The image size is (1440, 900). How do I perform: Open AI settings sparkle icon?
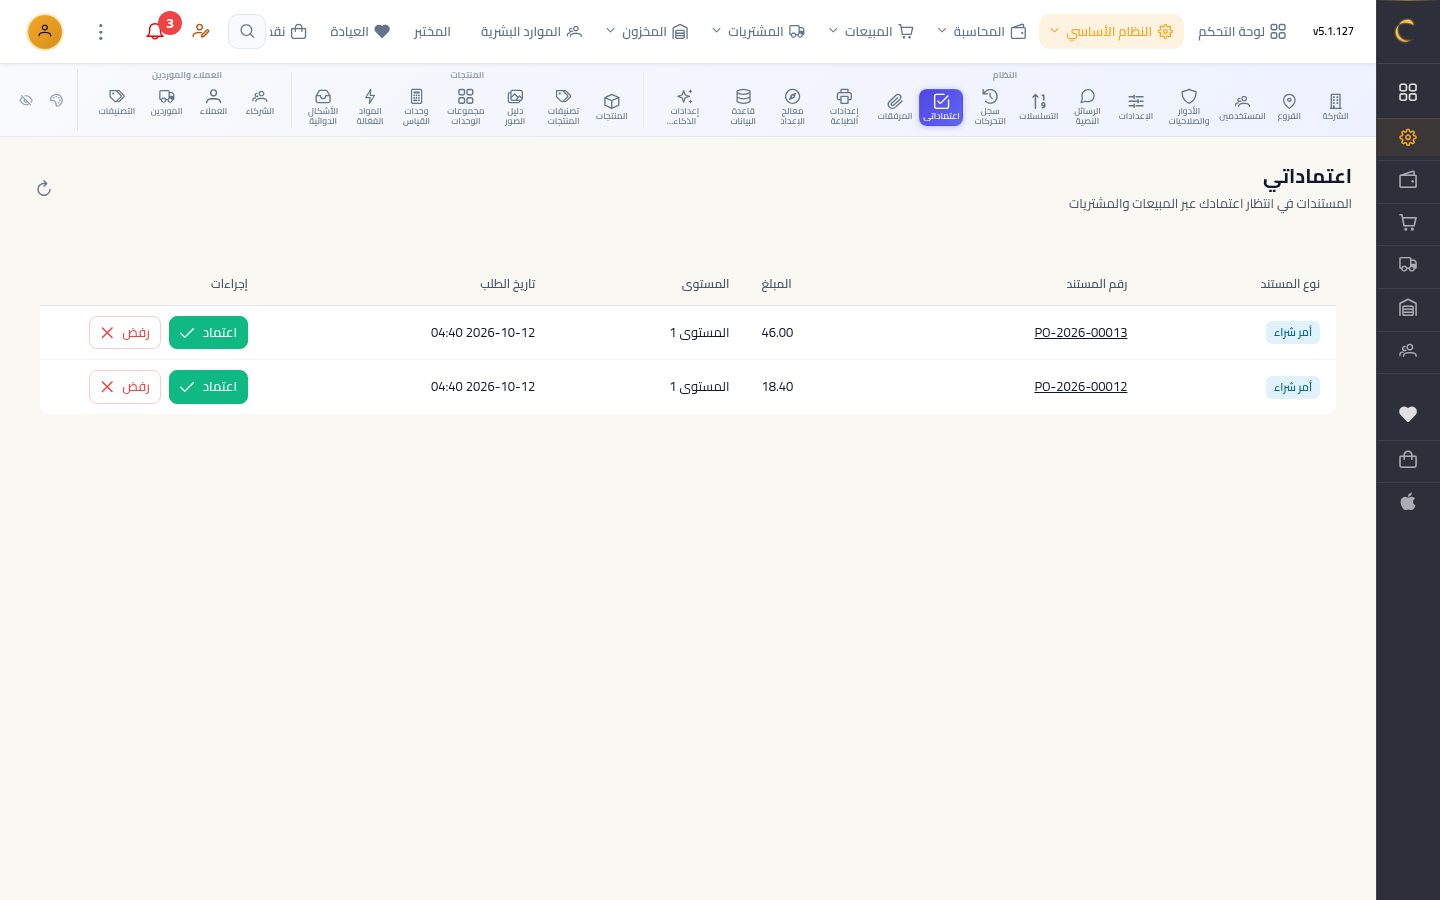[x=684, y=106]
